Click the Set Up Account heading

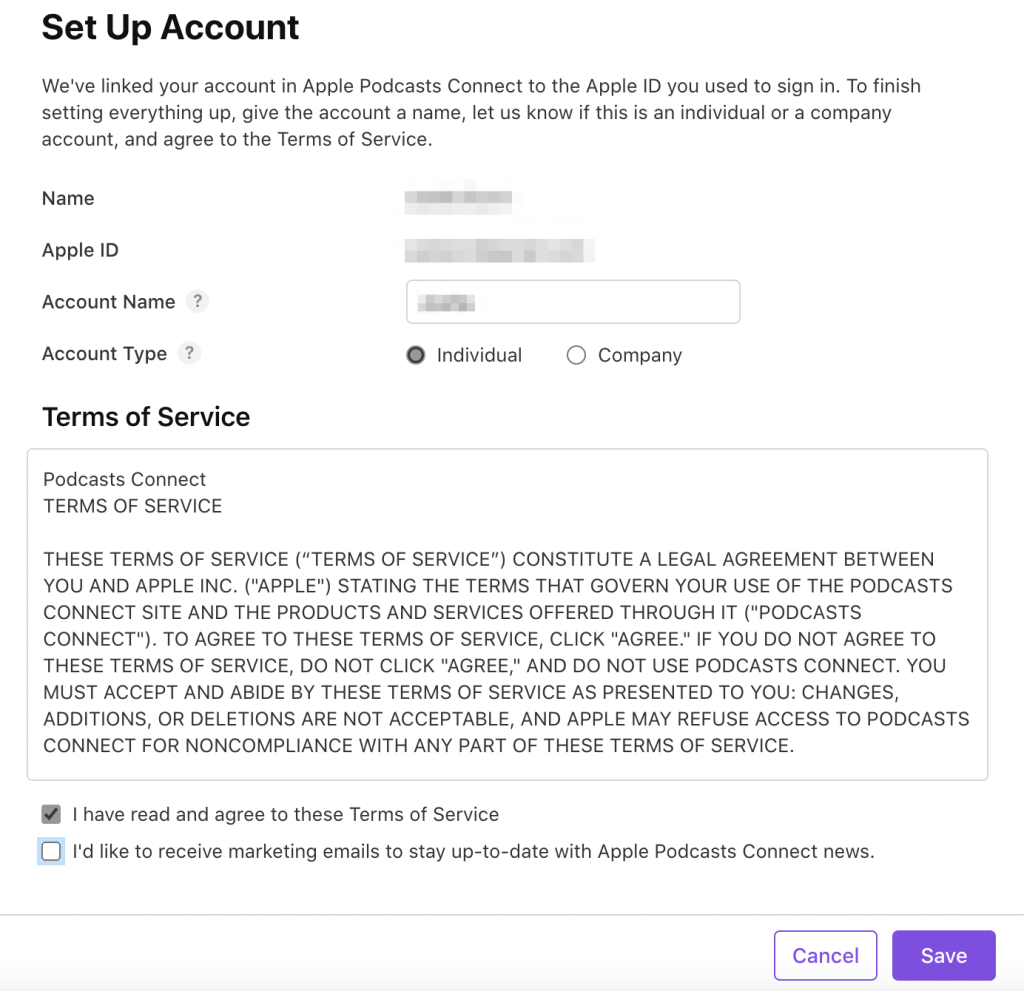pyautogui.click(x=170, y=27)
